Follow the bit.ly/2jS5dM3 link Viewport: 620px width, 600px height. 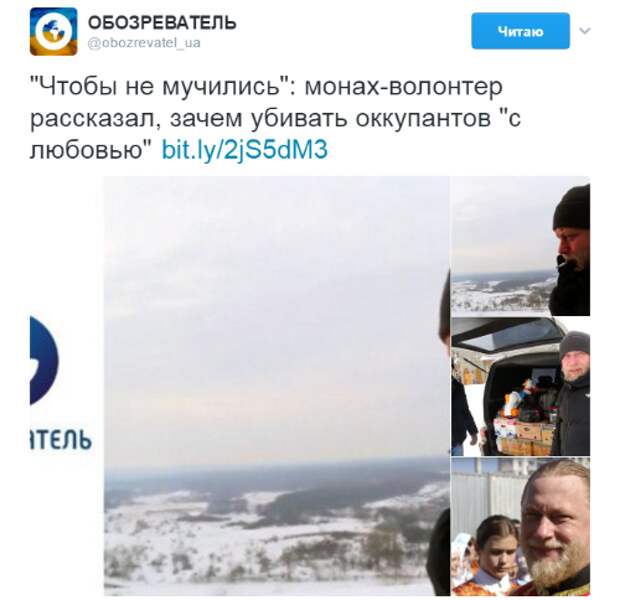tap(245, 150)
